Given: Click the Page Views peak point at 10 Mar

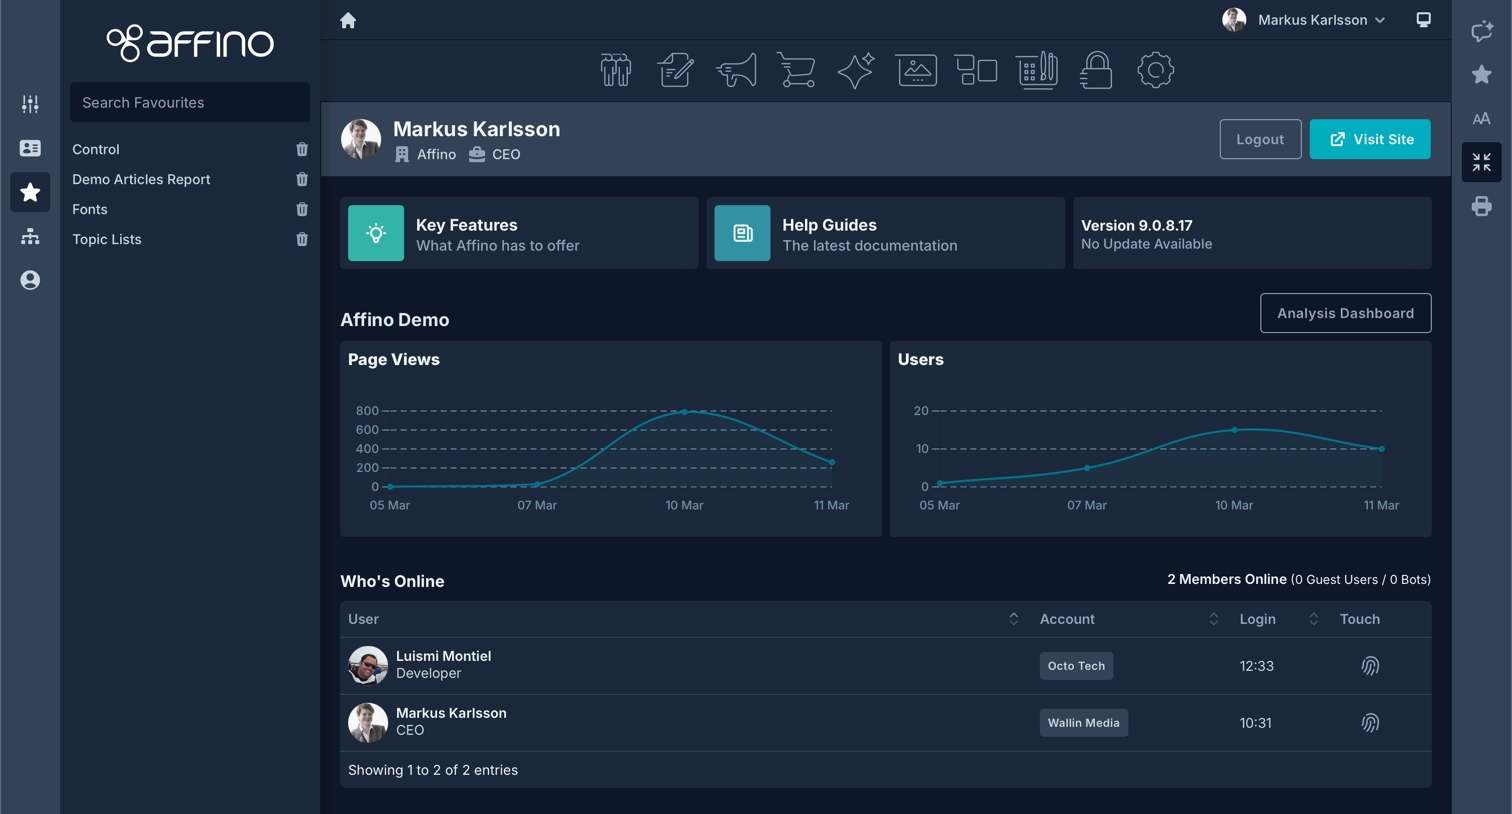Looking at the screenshot, I should 685,411.
